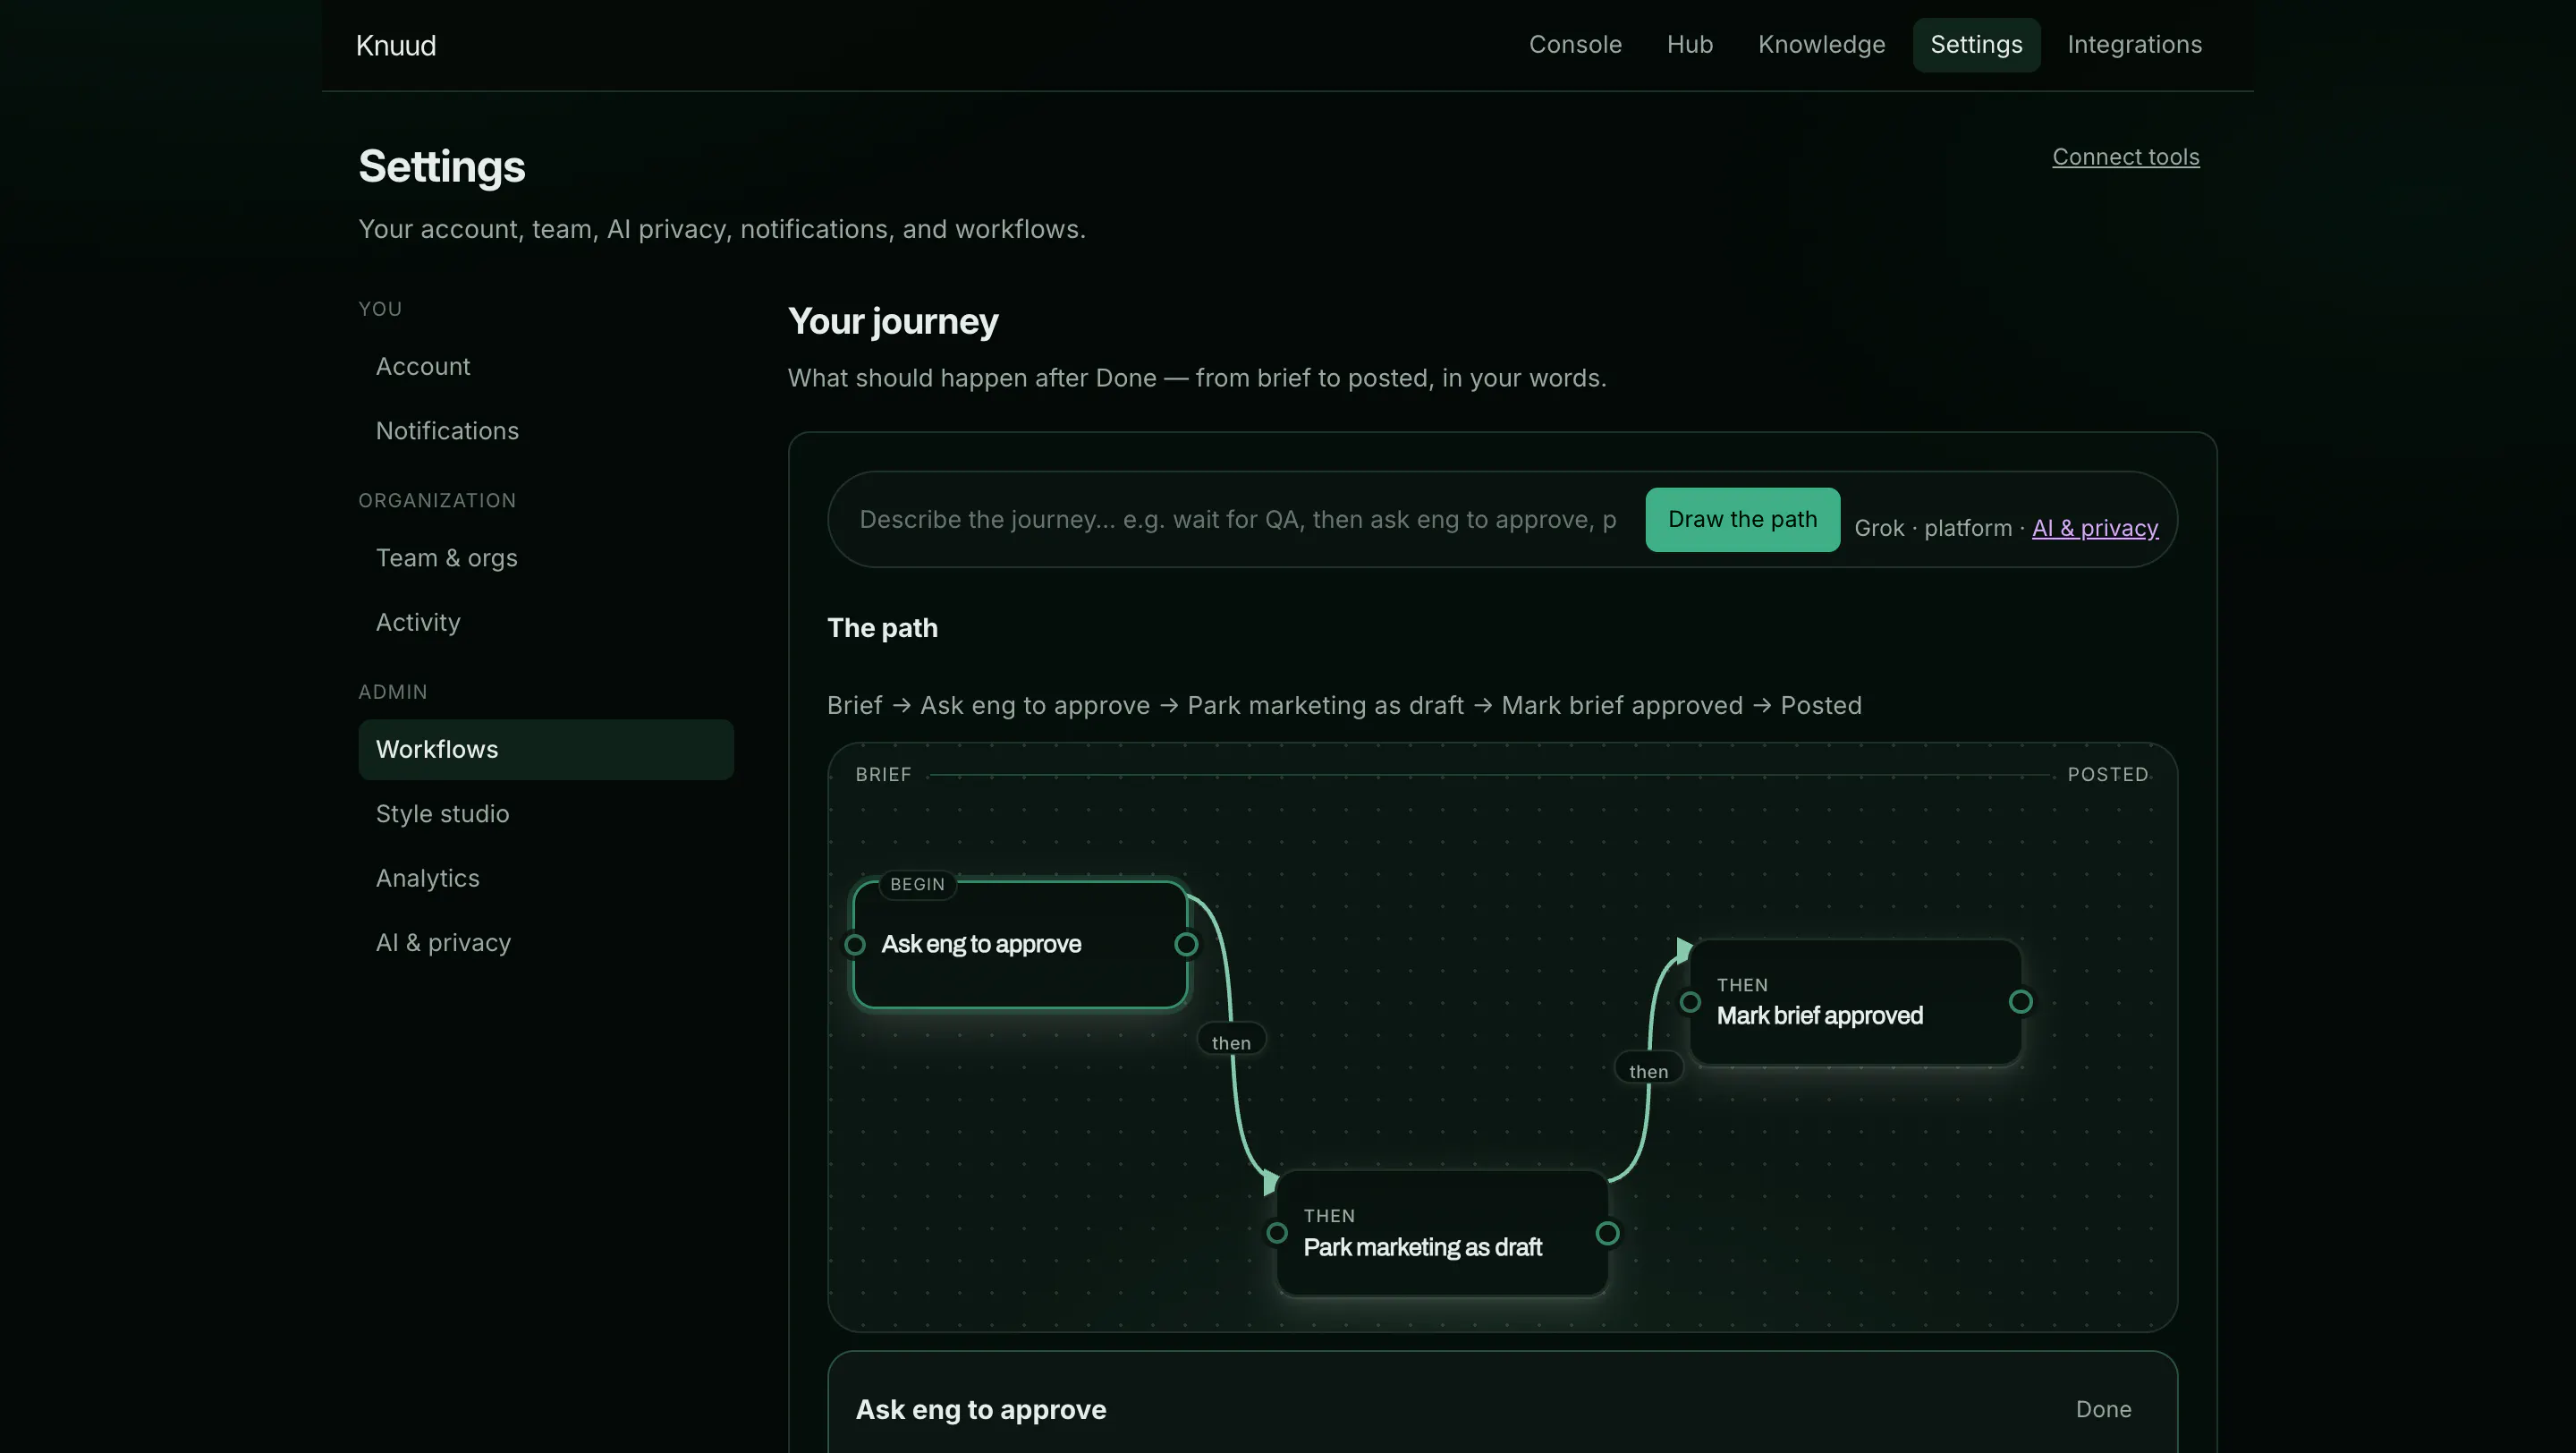Open Style studio in sidebar

pos(546,814)
